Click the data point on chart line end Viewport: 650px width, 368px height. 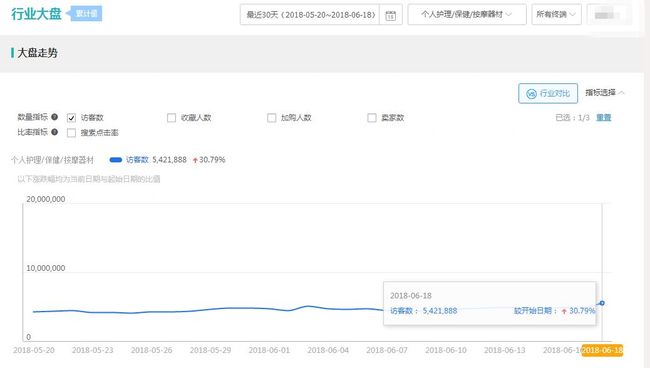pos(602,303)
